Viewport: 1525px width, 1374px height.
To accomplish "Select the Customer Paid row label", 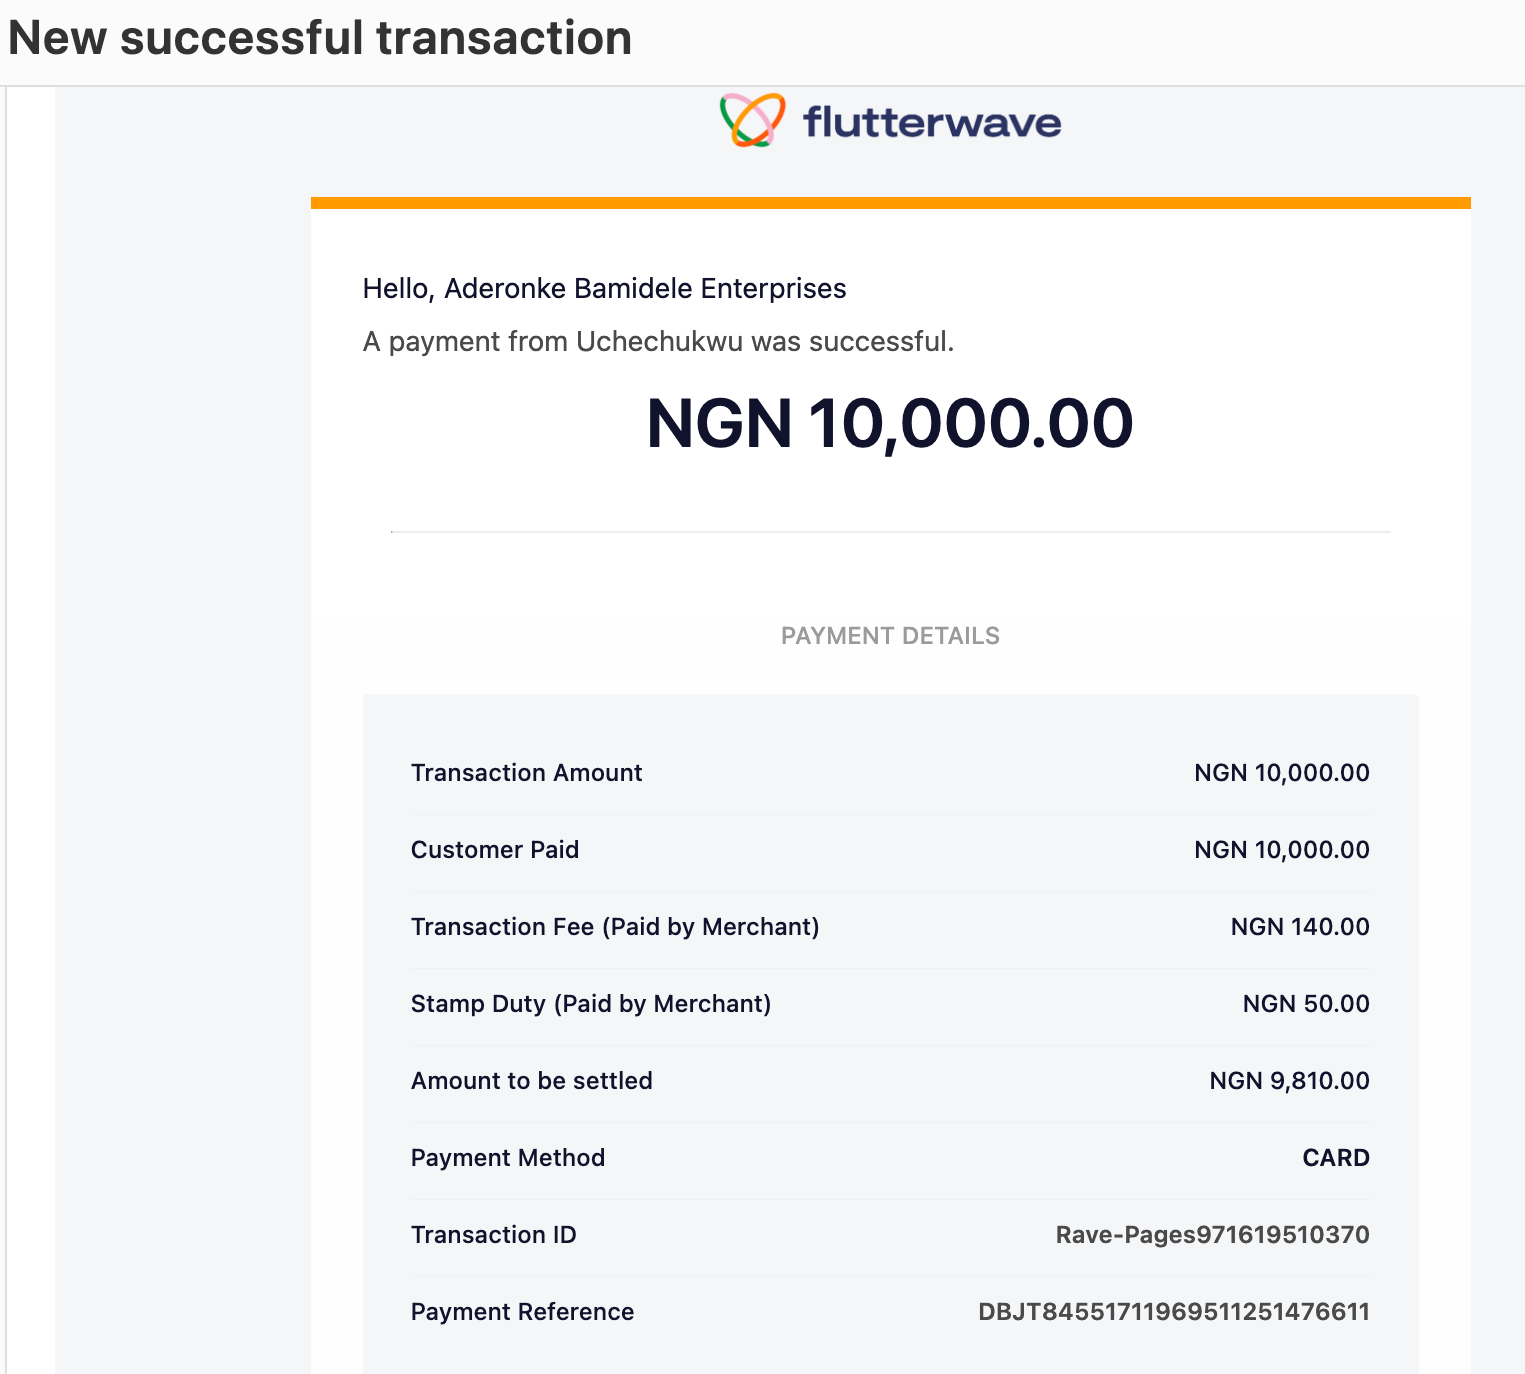I will click(495, 850).
